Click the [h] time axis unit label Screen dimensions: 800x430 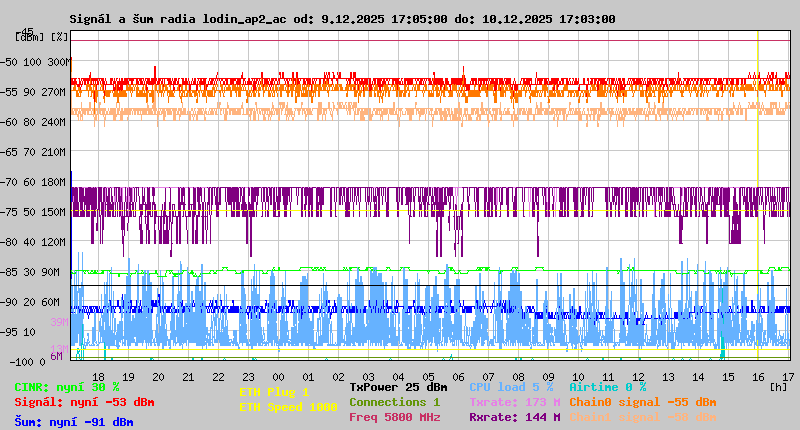pos(778,385)
